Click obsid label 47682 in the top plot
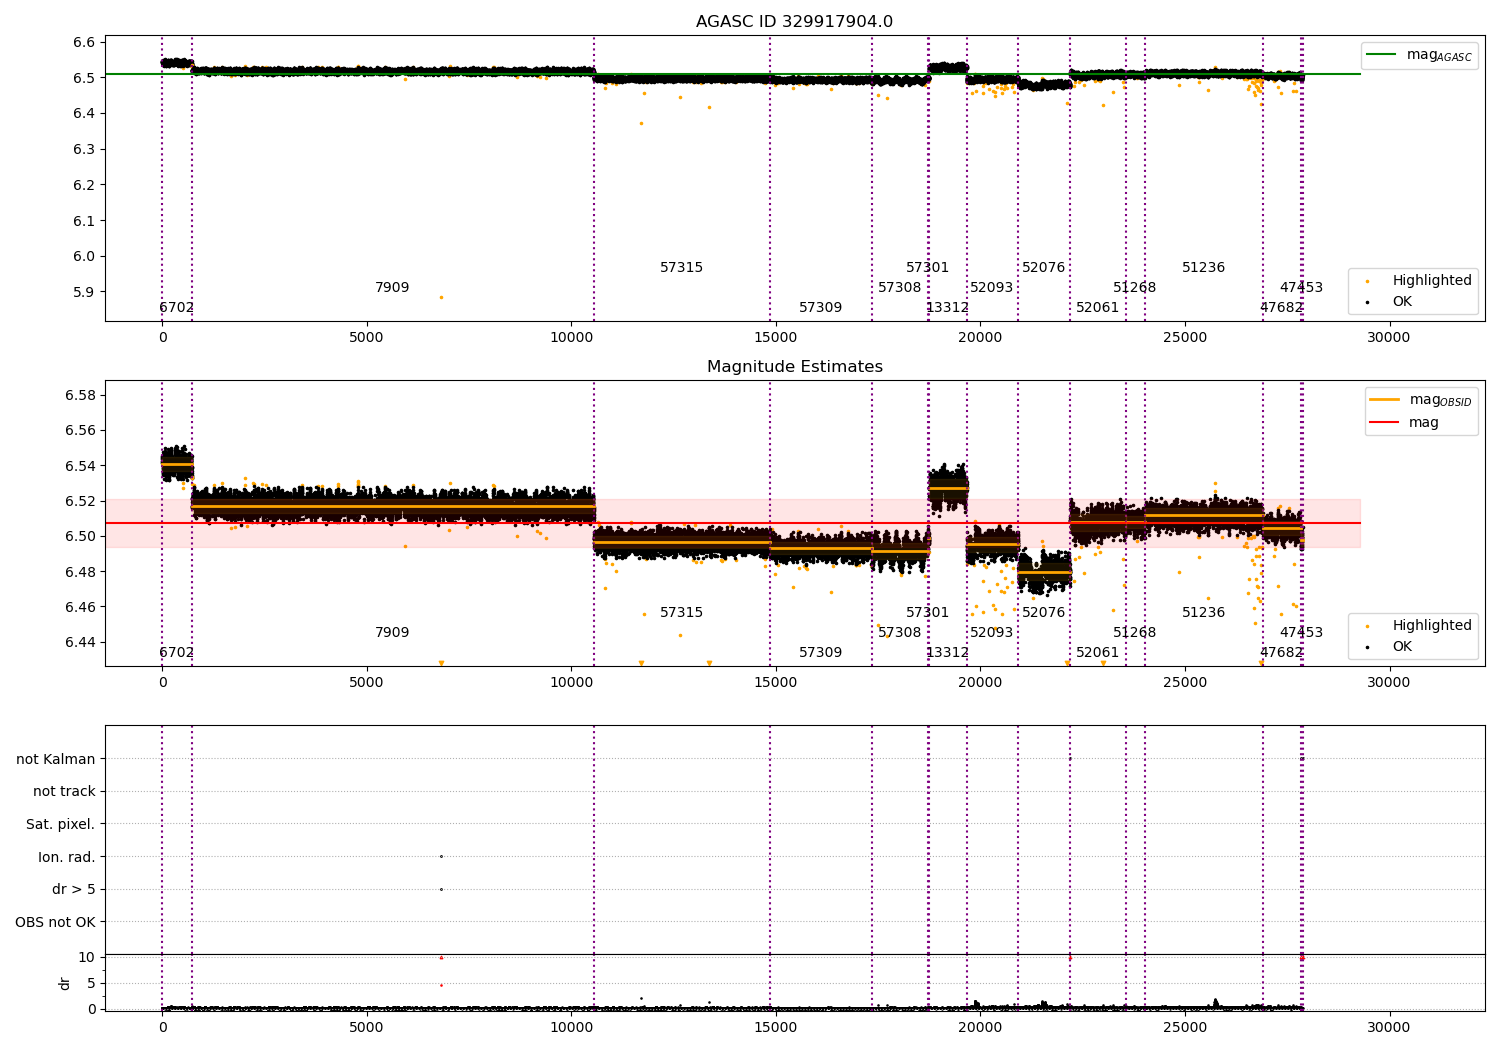This screenshot has height=1050, width=1500. (1281, 308)
